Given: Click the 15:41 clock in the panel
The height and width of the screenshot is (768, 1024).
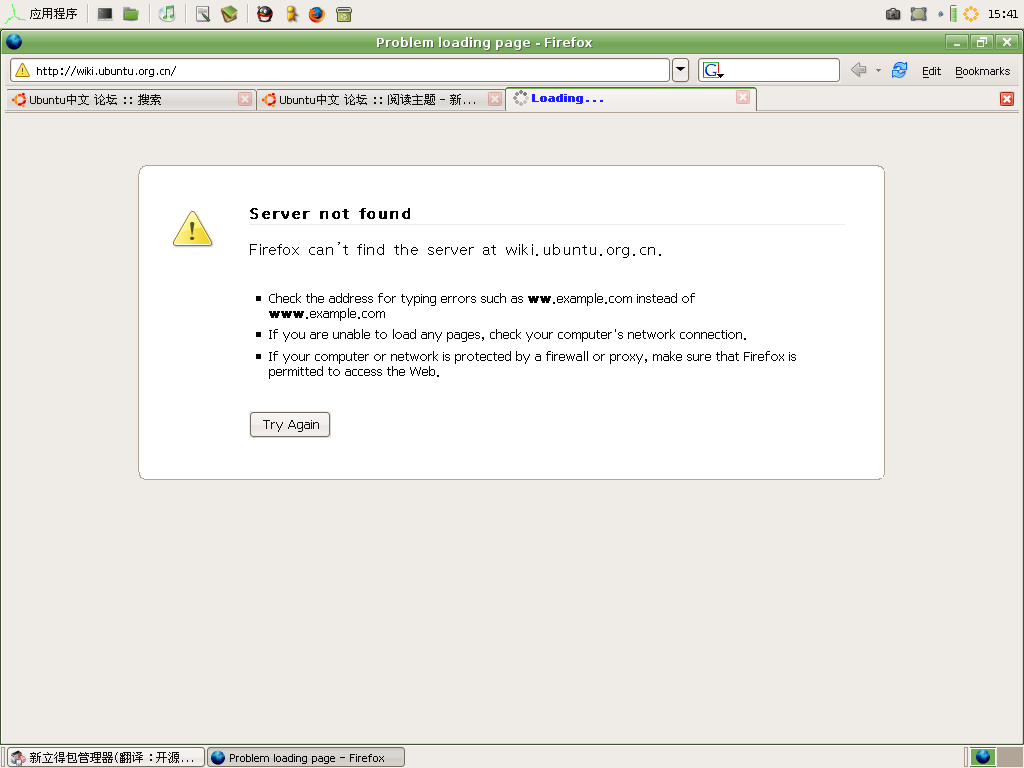Looking at the screenshot, I should point(1002,14).
